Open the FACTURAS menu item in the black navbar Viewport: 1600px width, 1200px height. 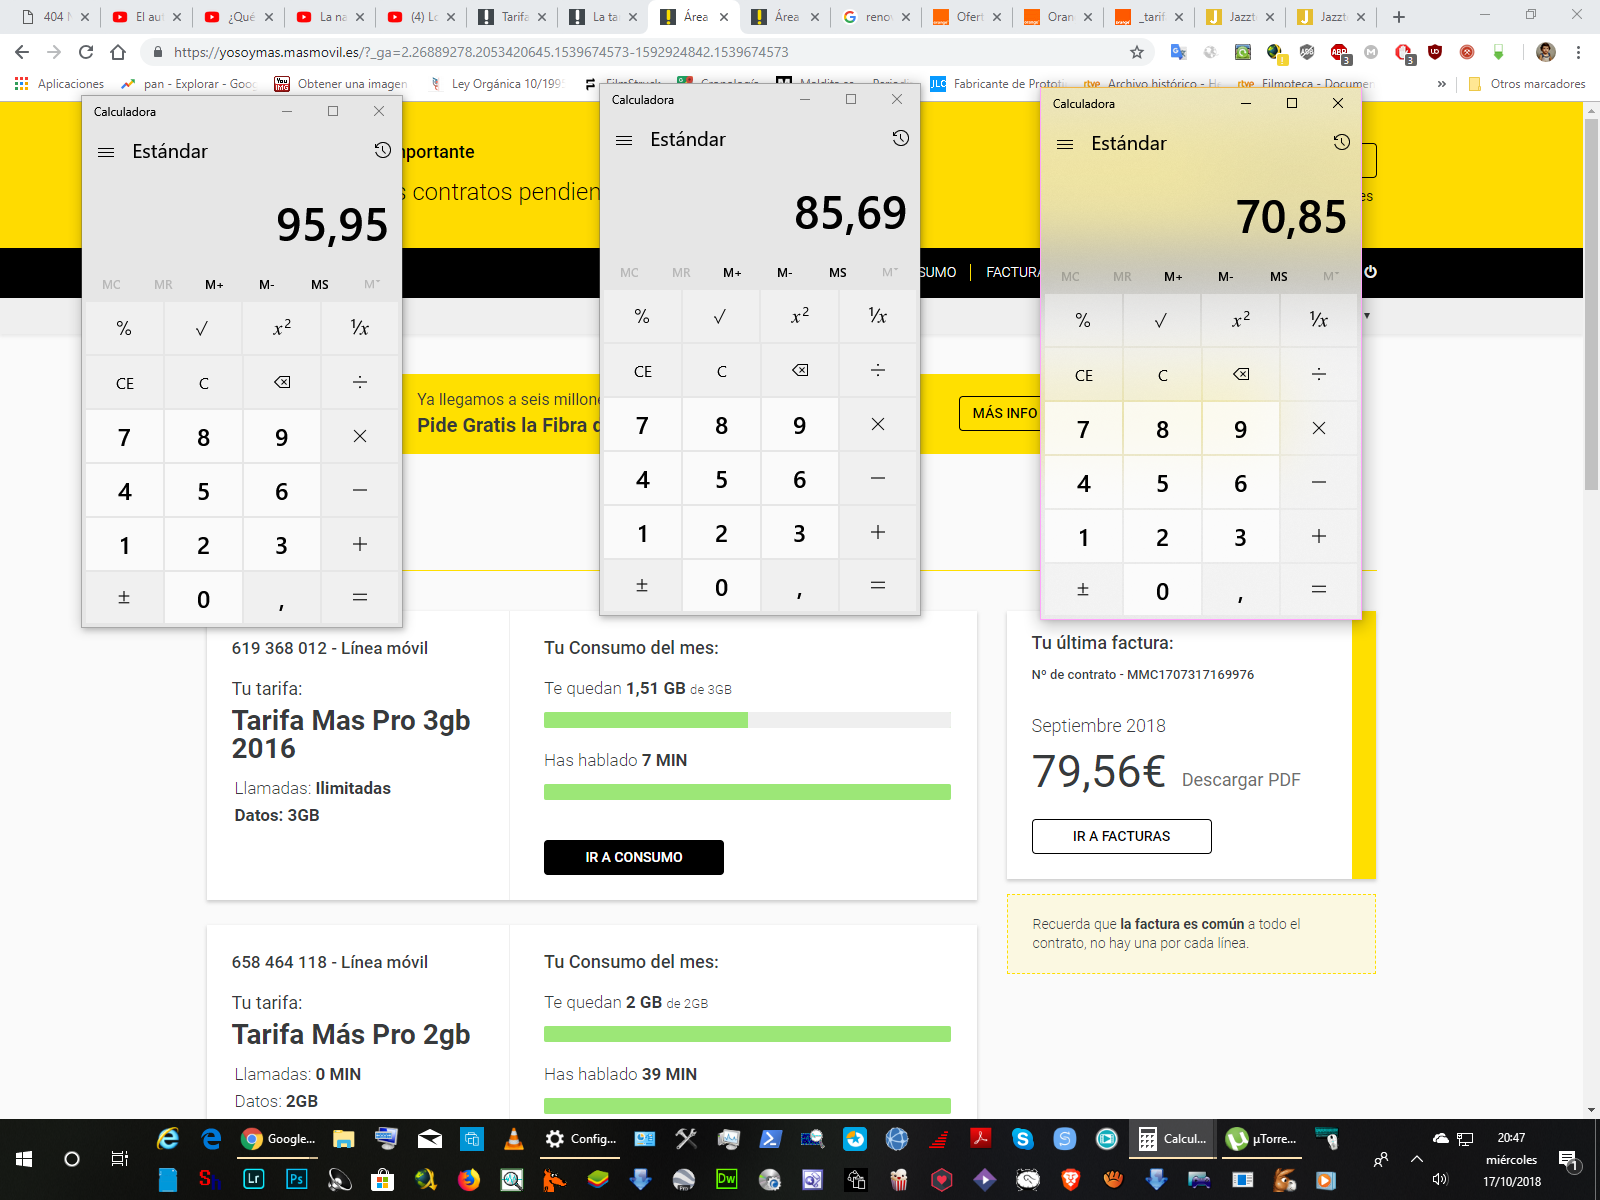click(x=1012, y=272)
